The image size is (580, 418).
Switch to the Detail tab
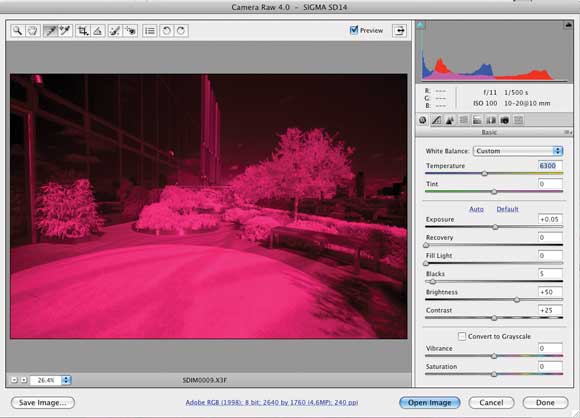tap(450, 120)
